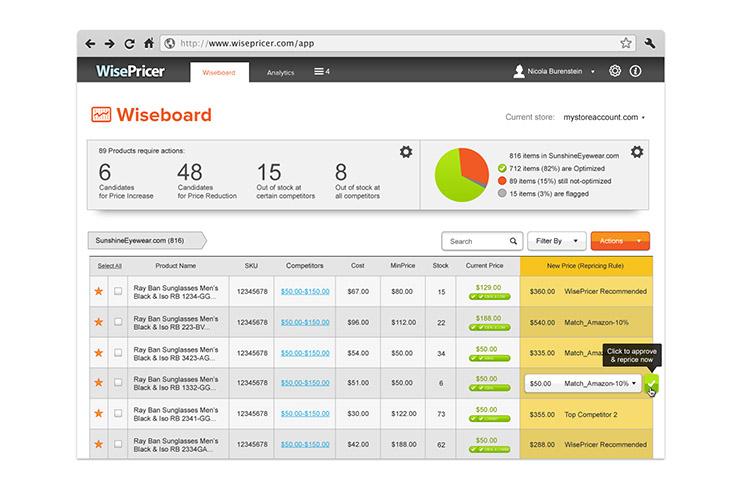Open gear for products requiring actions panel

[x=406, y=152]
